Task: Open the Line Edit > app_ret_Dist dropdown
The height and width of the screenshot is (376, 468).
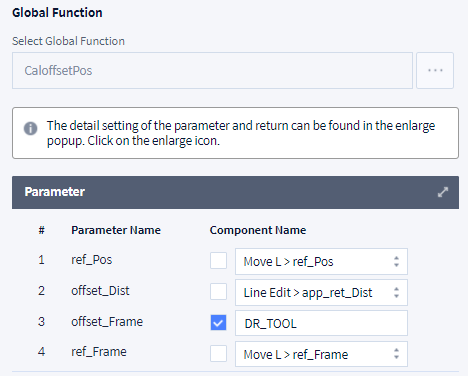Action: pos(321,292)
